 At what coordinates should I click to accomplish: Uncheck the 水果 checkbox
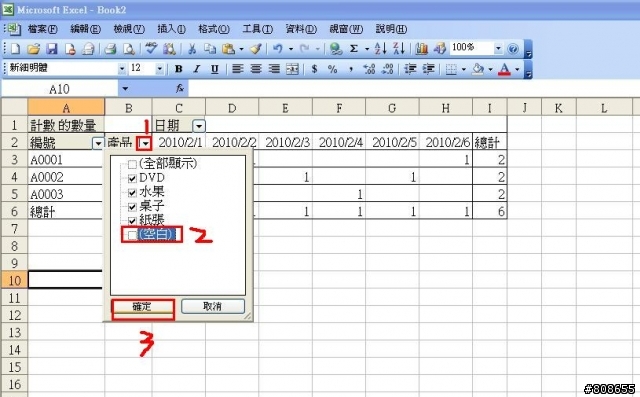(132, 193)
